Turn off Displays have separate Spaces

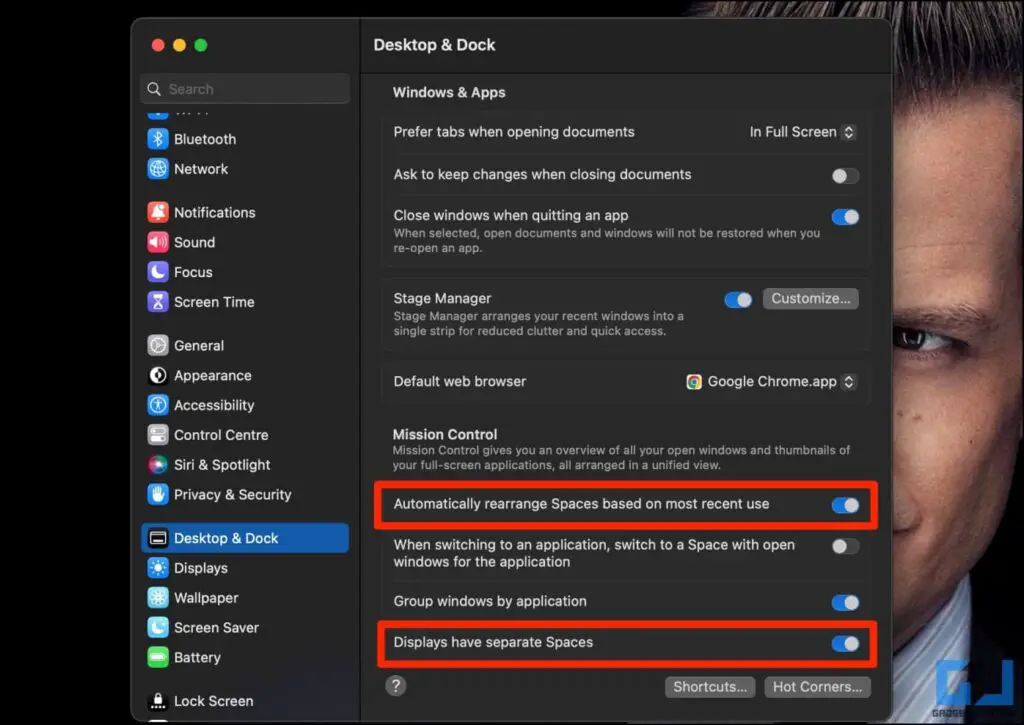click(845, 645)
